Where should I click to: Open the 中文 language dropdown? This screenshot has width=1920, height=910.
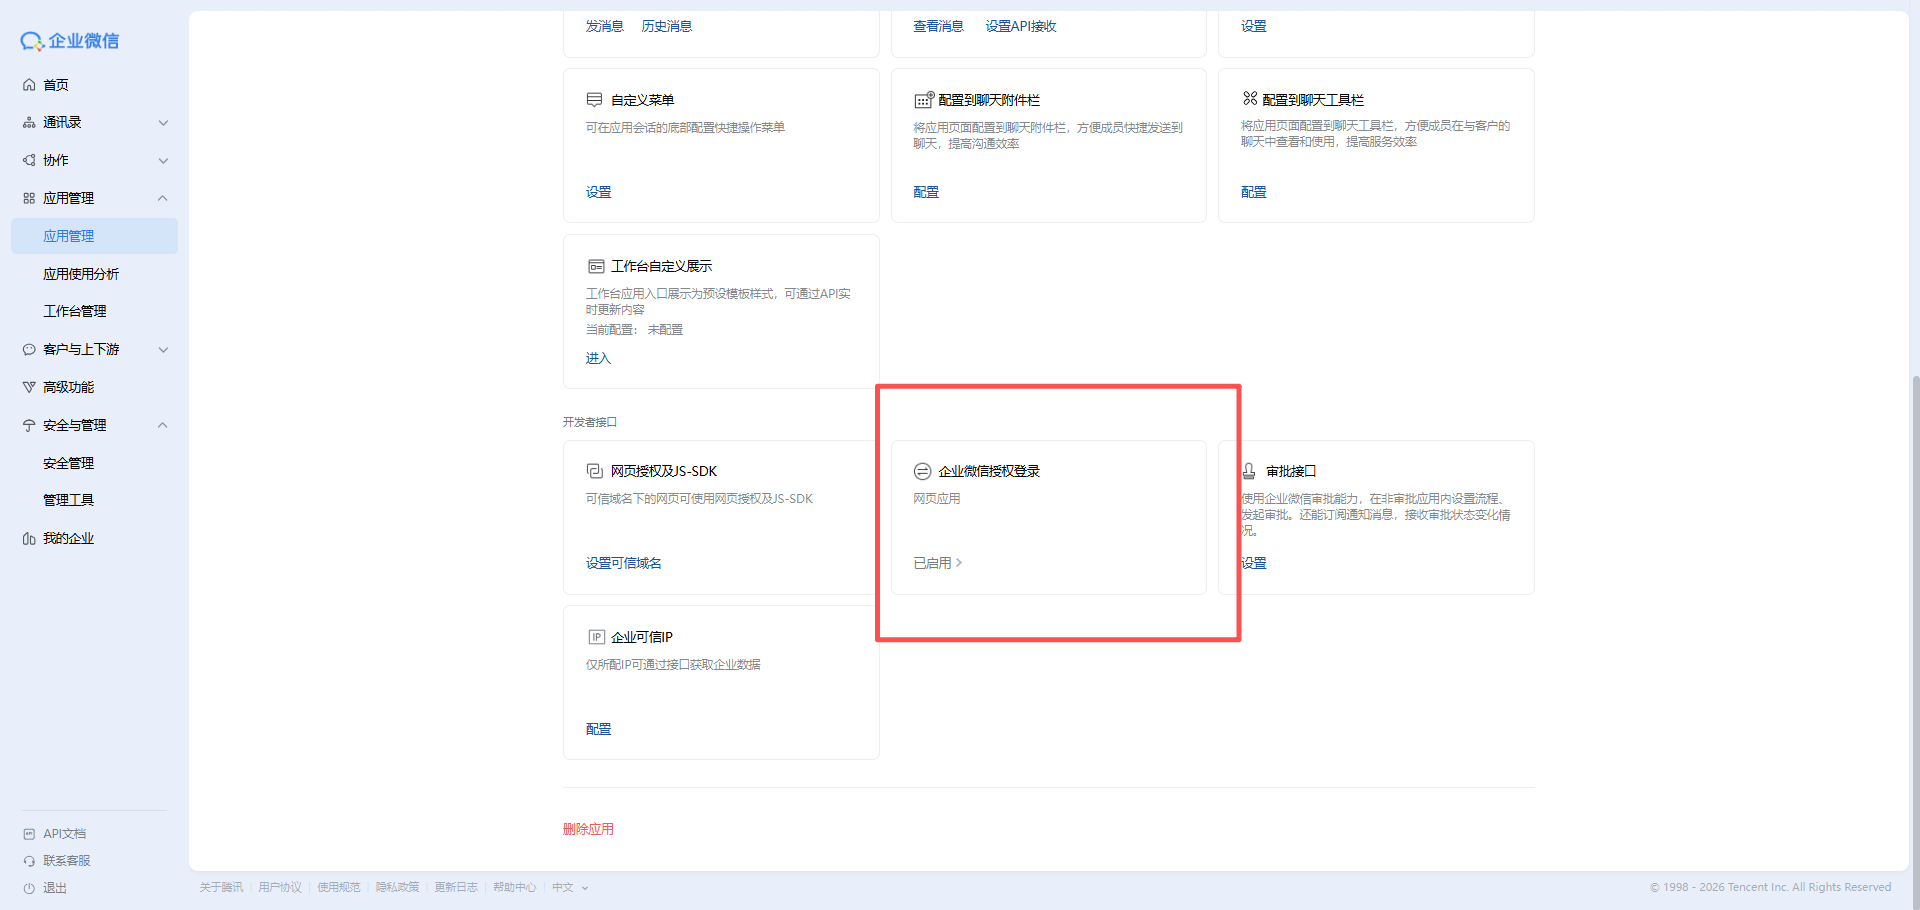[x=570, y=888]
